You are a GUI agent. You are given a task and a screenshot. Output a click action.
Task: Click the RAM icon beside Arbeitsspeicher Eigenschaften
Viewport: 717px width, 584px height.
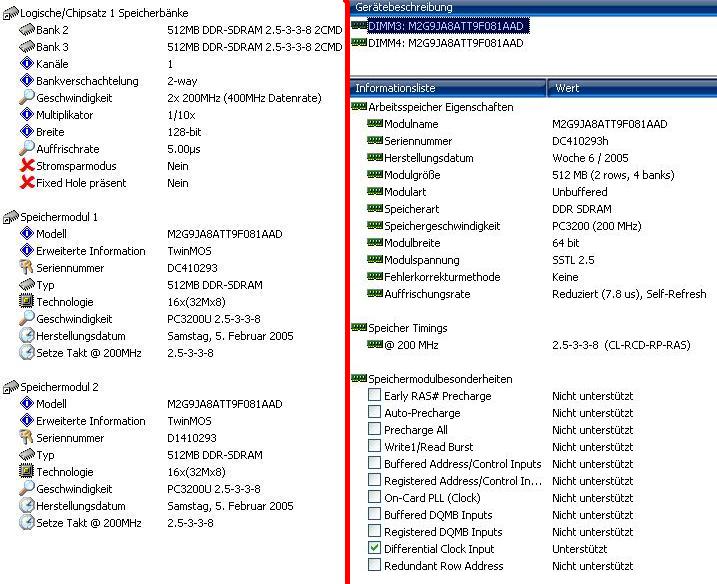tap(359, 107)
